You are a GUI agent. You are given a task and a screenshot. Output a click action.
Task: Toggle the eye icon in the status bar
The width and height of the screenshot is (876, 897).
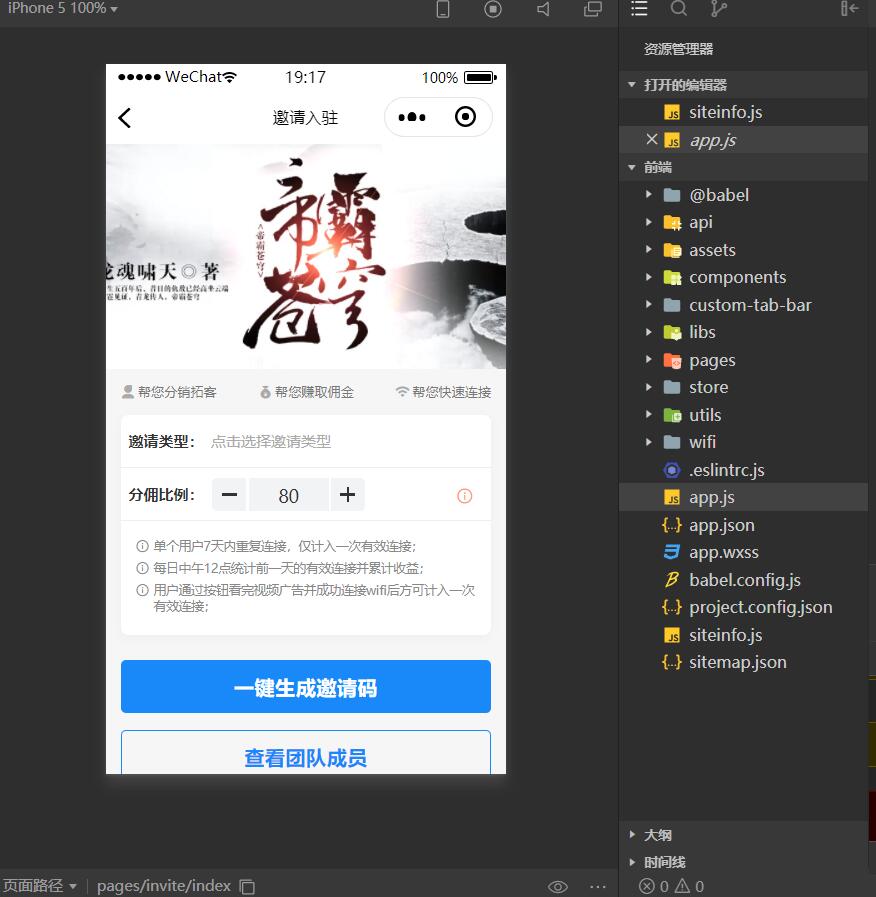click(x=557, y=886)
